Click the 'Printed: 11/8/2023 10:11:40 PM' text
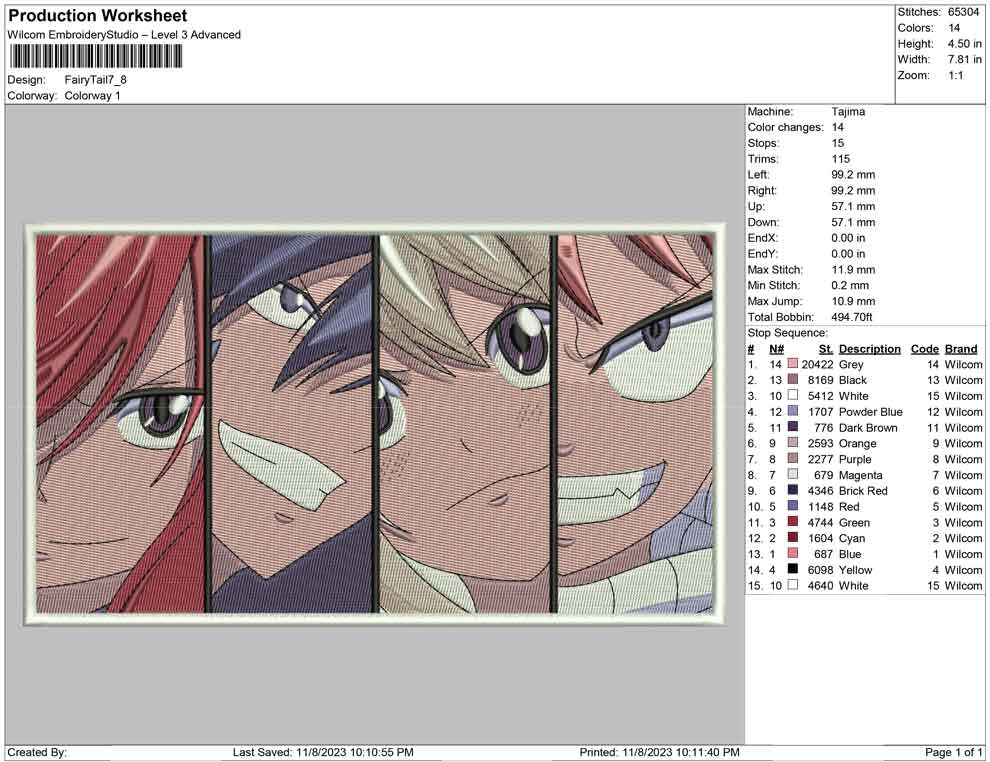The width and height of the screenshot is (990, 762). [659, 752]
